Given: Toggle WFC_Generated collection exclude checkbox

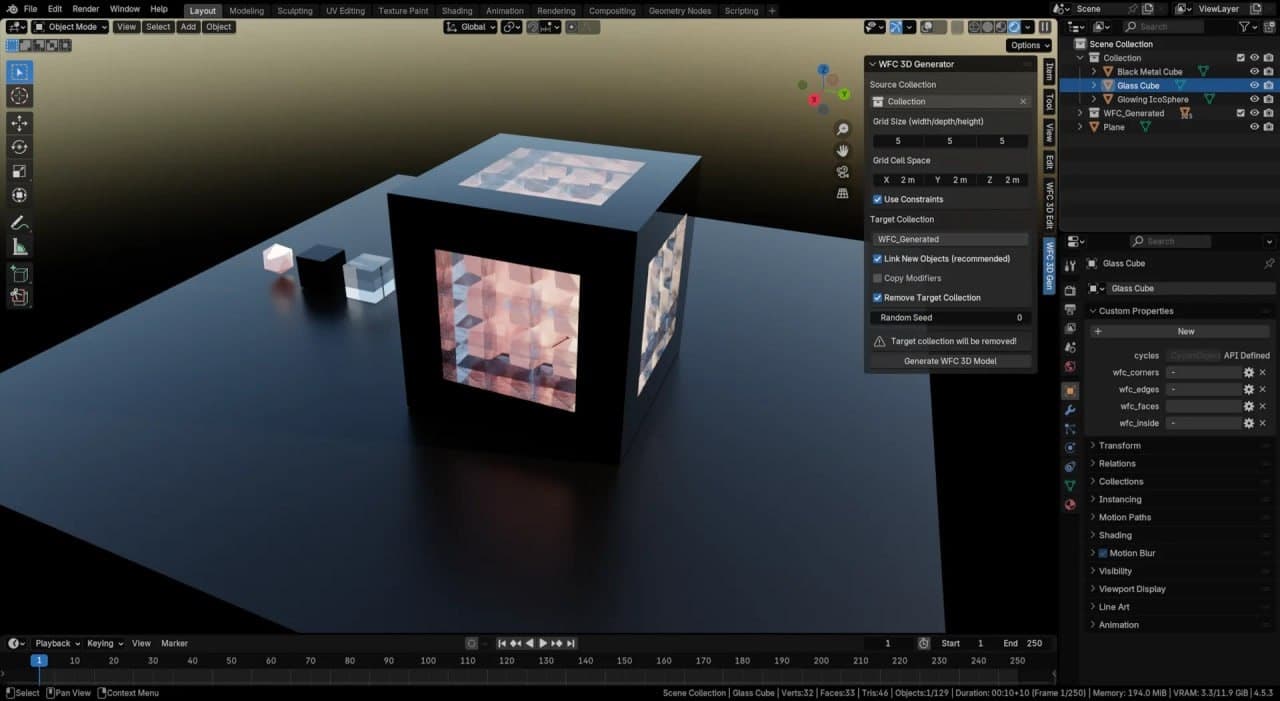Looking at the screenshot, I should click(1241, 113).
